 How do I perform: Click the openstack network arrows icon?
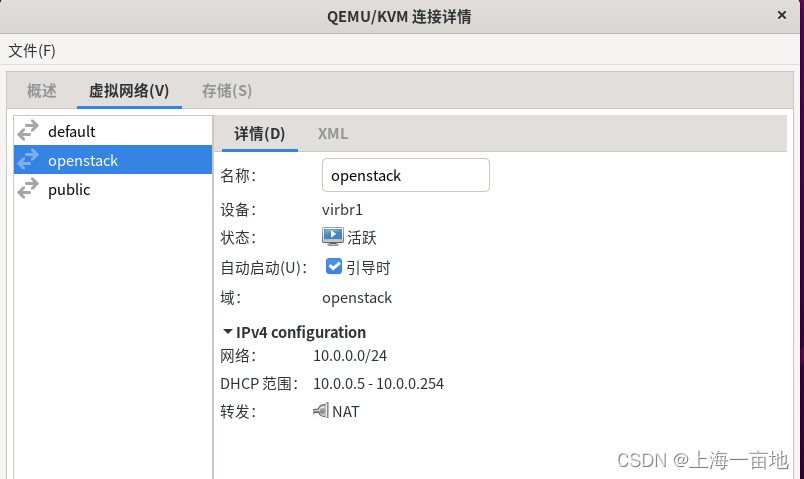28,160
